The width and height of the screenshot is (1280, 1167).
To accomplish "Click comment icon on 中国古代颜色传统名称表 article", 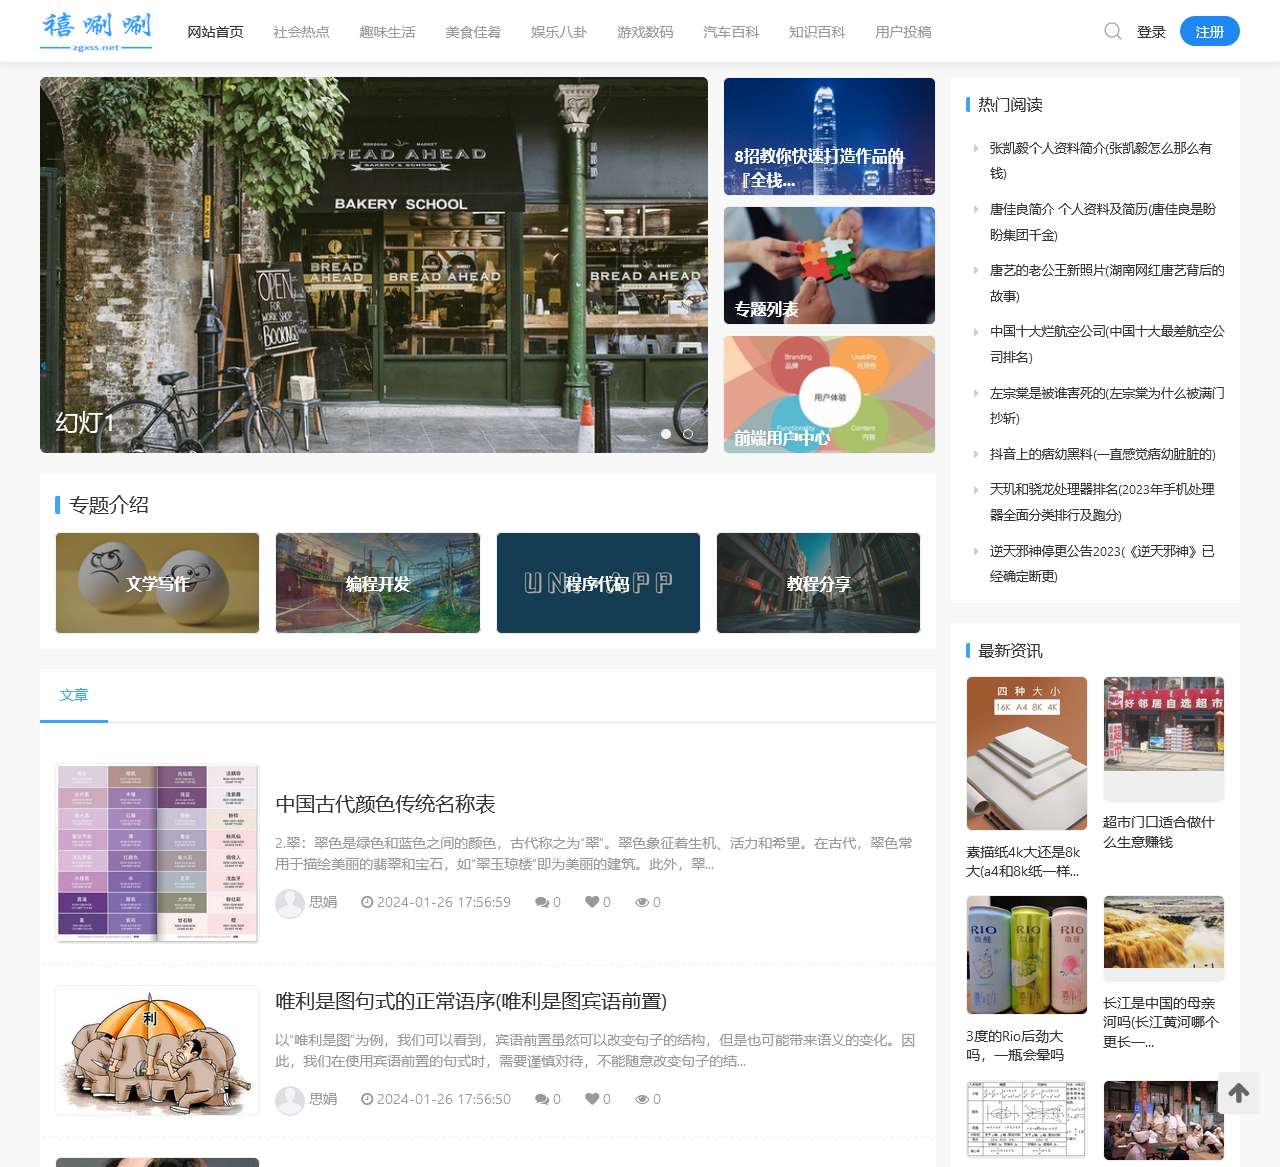I will click(541, 902).
